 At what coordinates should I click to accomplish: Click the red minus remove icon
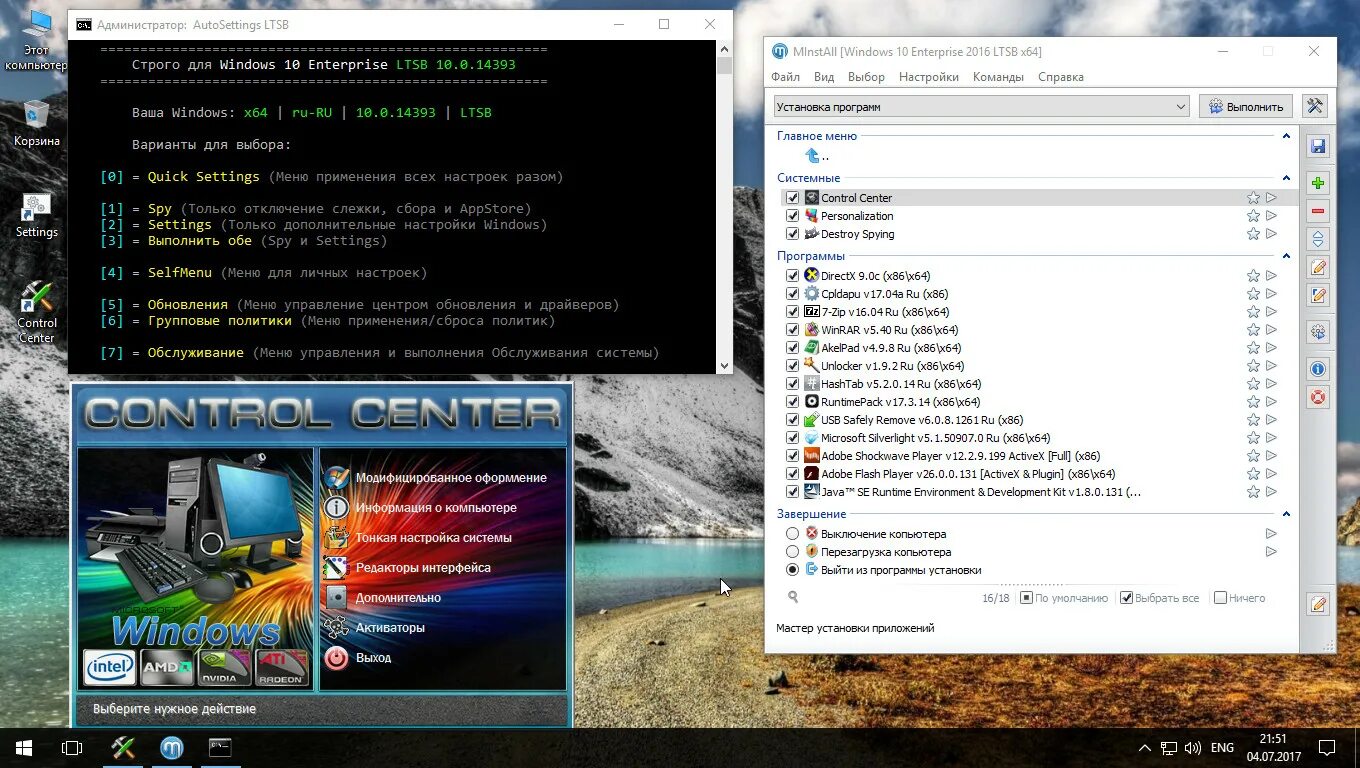click(x=1318, y=211)
